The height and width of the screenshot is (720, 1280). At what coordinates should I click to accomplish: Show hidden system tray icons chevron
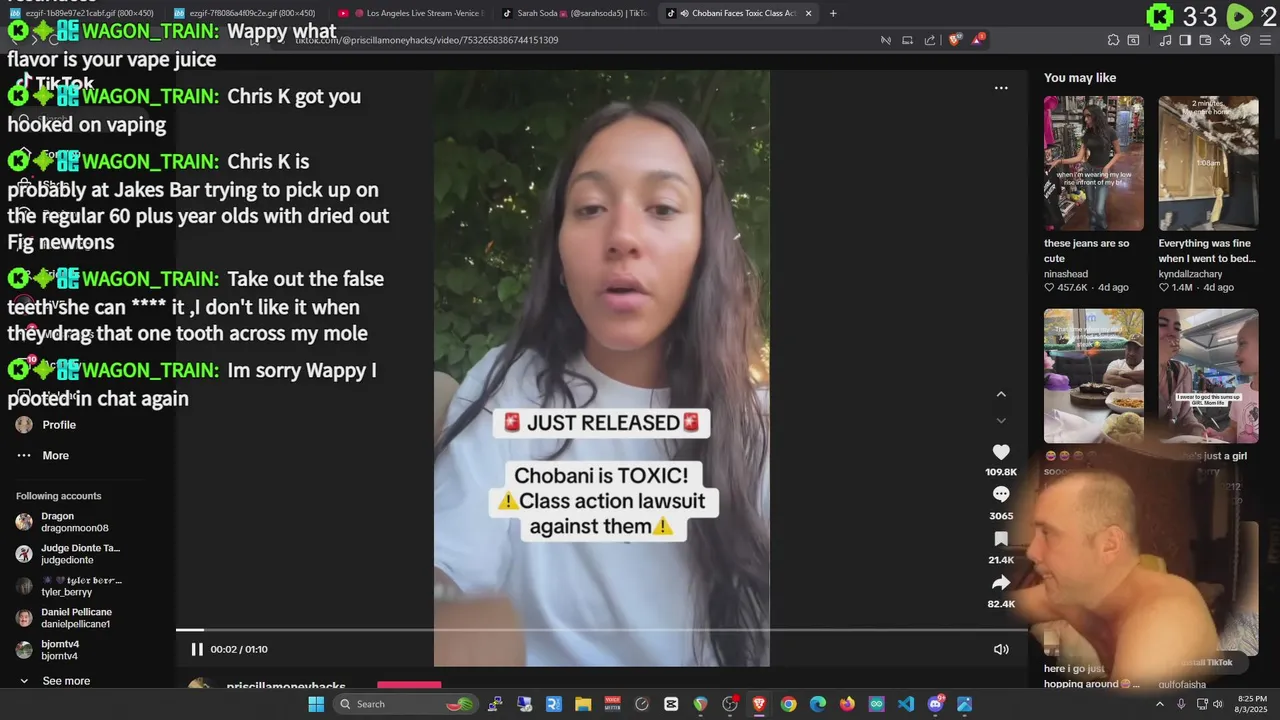click(x=1160, y=704)
